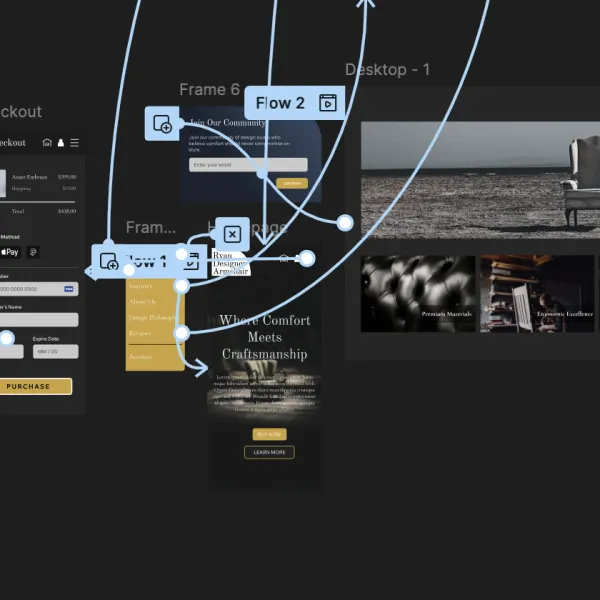Select the Features menu item
Image resolution: width=600 pixels, height=600 pixels.
click(x=140, y=286)
